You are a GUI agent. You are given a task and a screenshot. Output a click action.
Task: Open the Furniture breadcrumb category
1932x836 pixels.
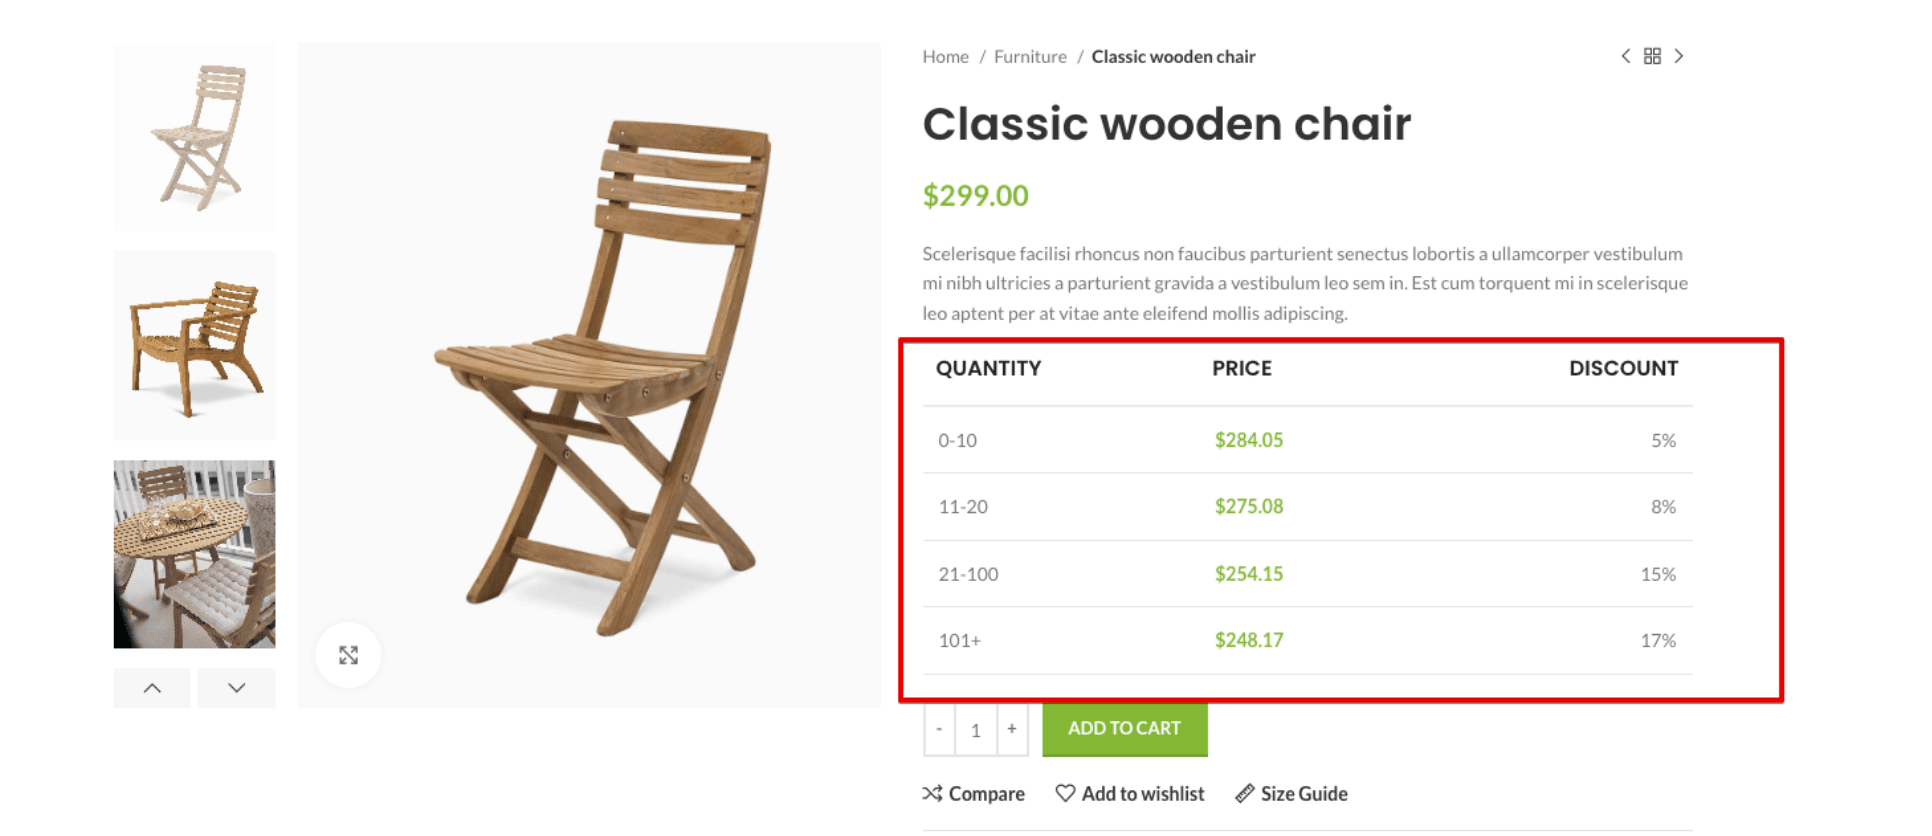pos(1030,57)
